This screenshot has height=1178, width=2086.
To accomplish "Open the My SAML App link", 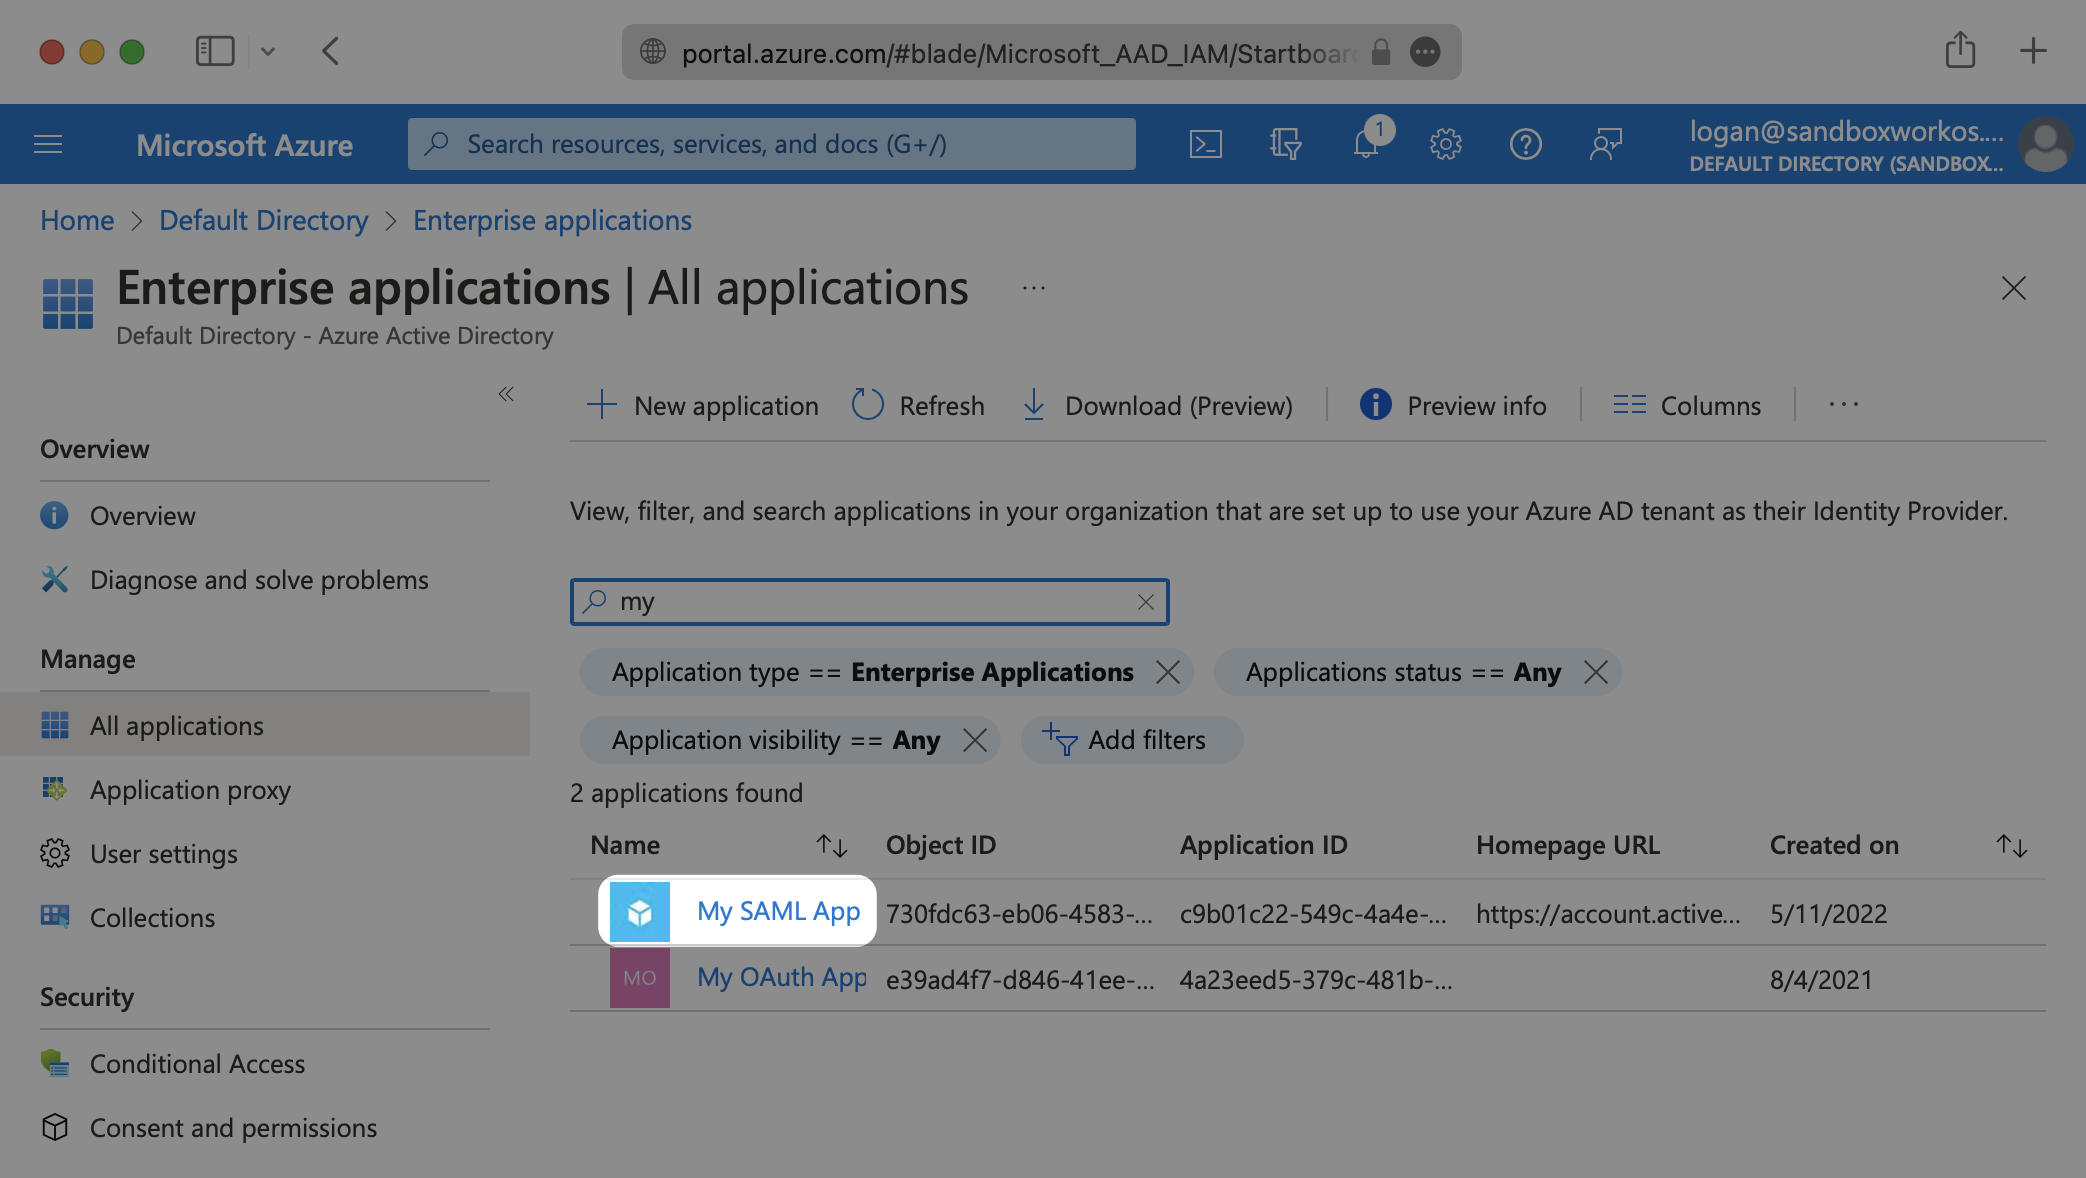I will click(778, 911).
